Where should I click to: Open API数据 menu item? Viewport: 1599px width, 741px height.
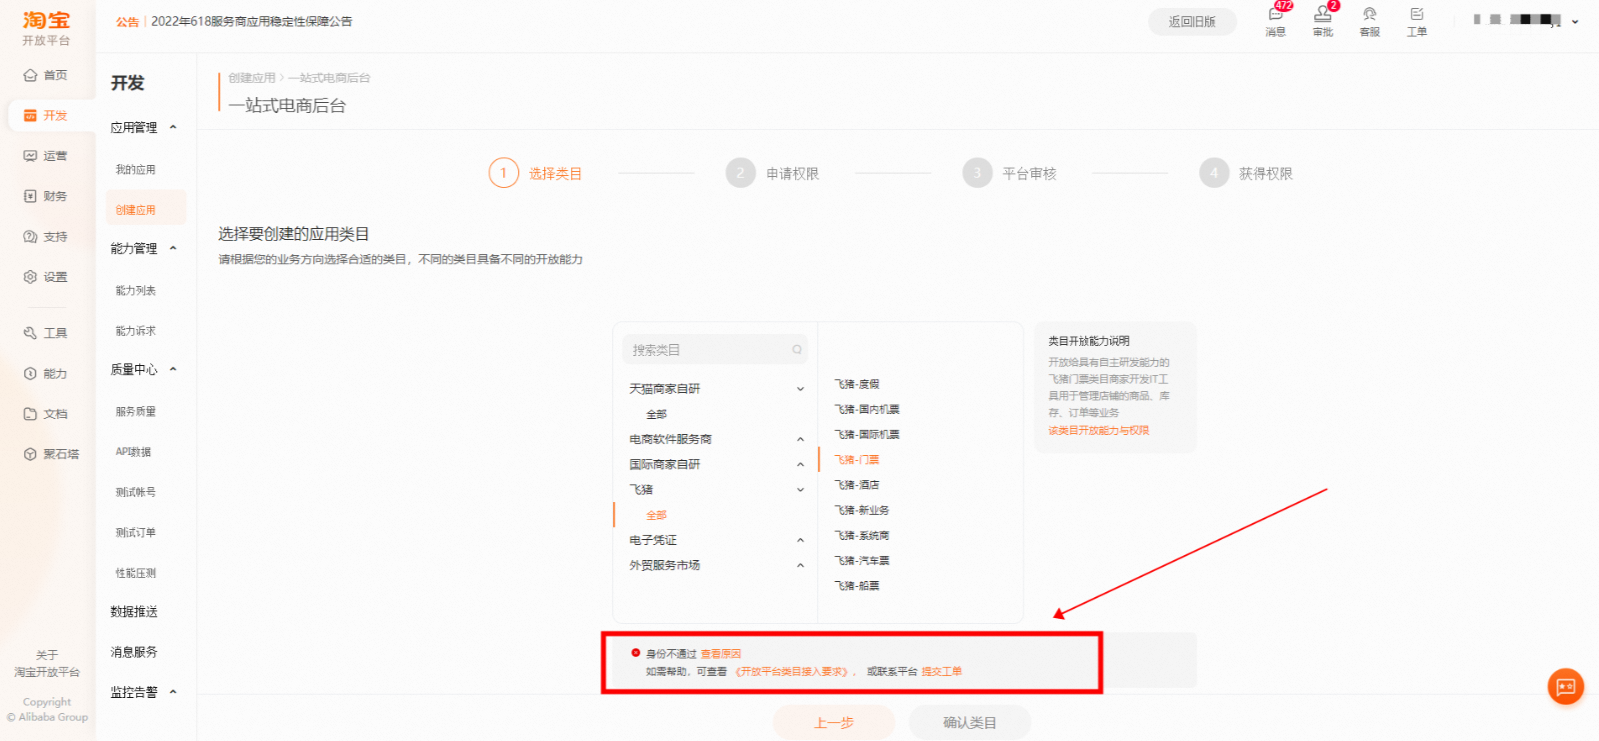[133, 452]
